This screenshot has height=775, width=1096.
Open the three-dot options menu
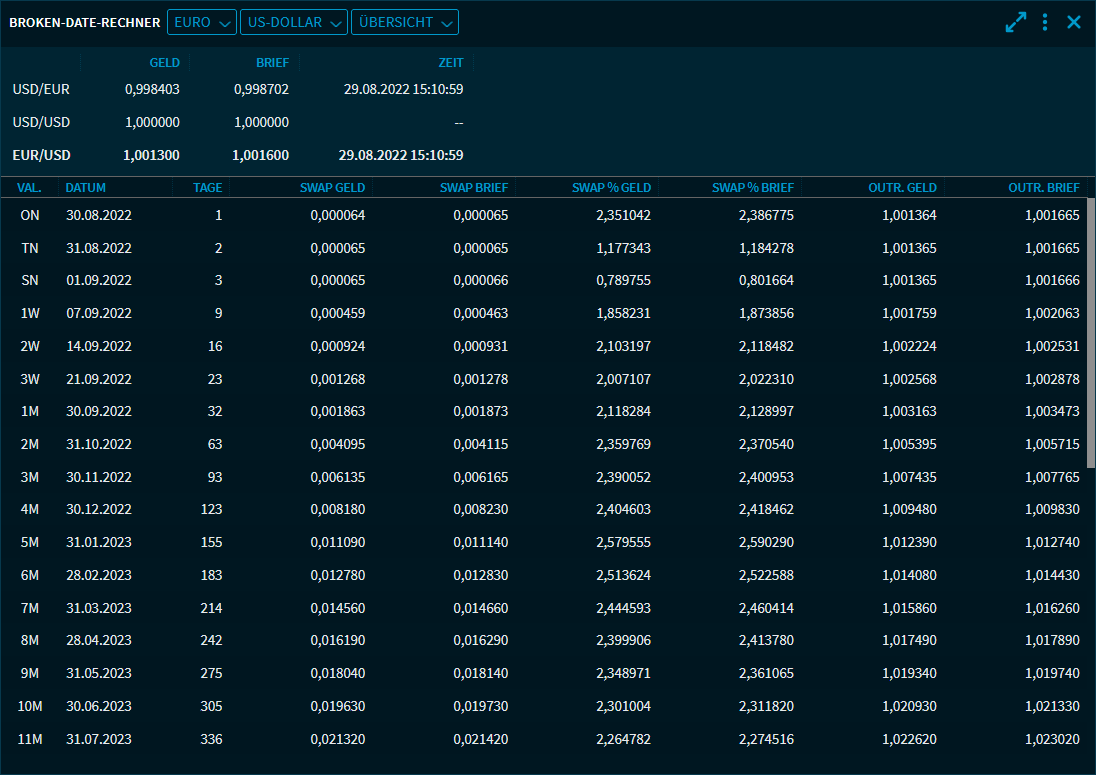(x=1045, y=22)
